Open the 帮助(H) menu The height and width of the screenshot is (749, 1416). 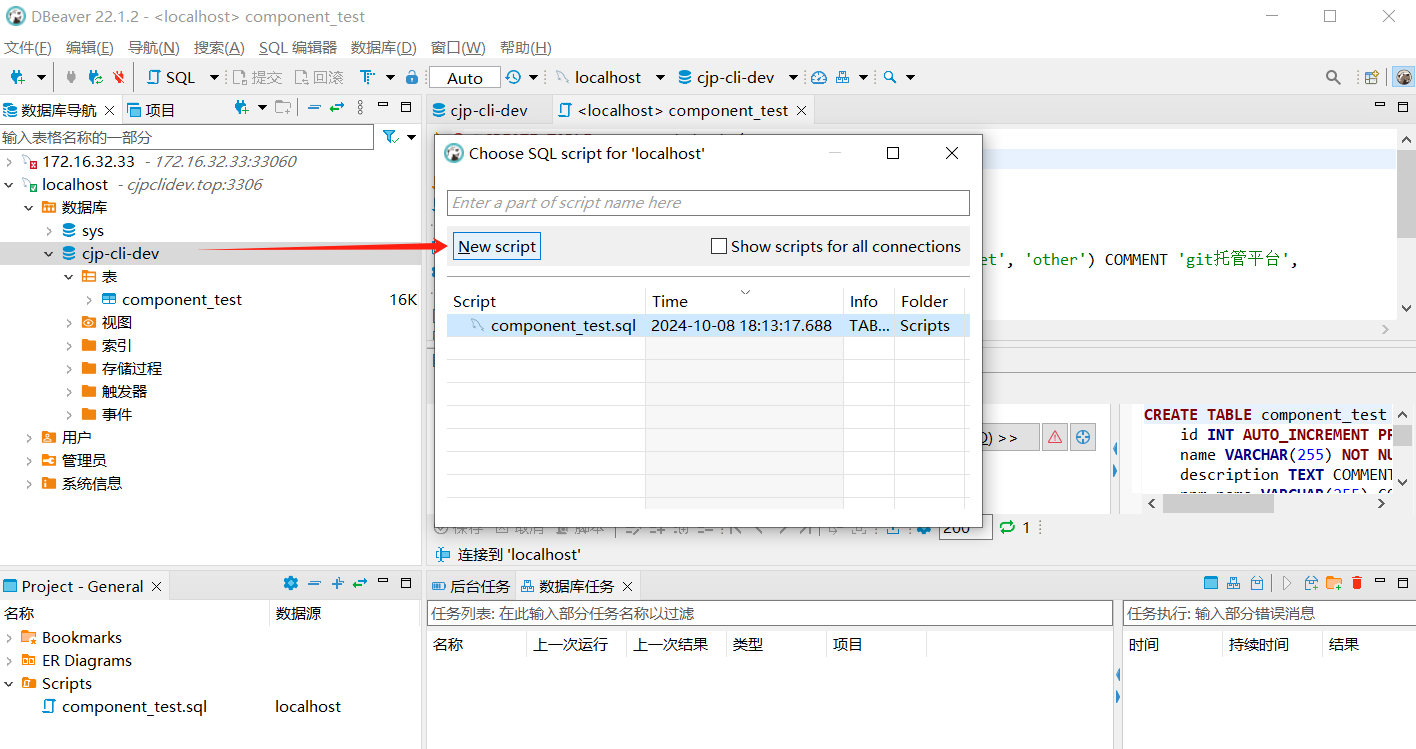[526, 47]
